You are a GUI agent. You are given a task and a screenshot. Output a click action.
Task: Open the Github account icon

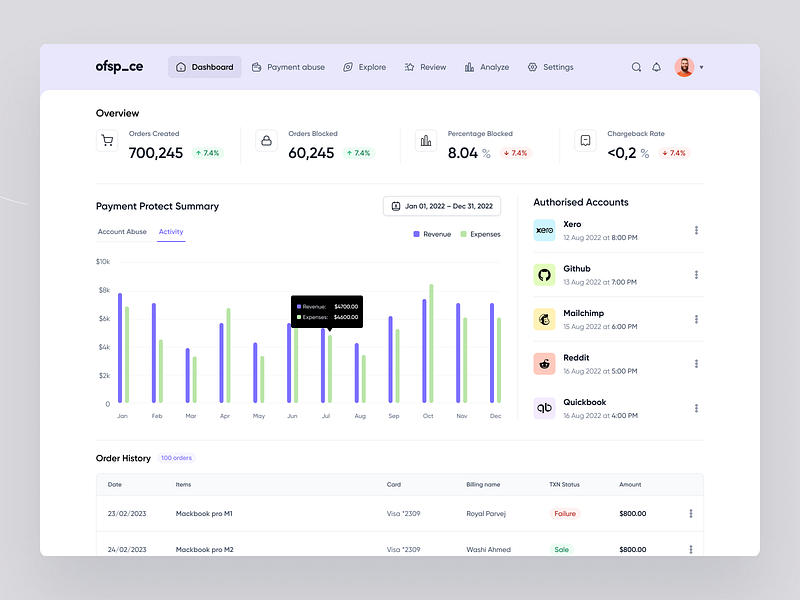(544, 274)
